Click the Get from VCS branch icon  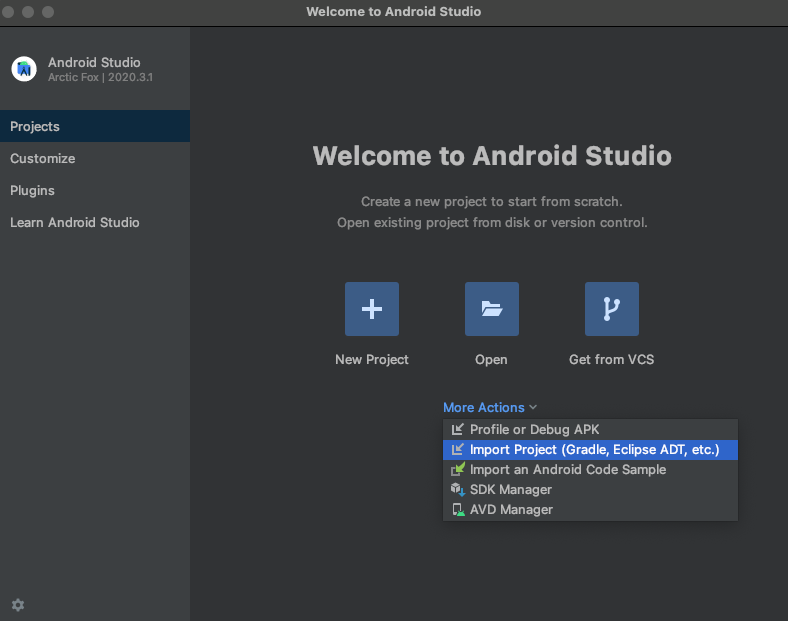tap(611, 309)
